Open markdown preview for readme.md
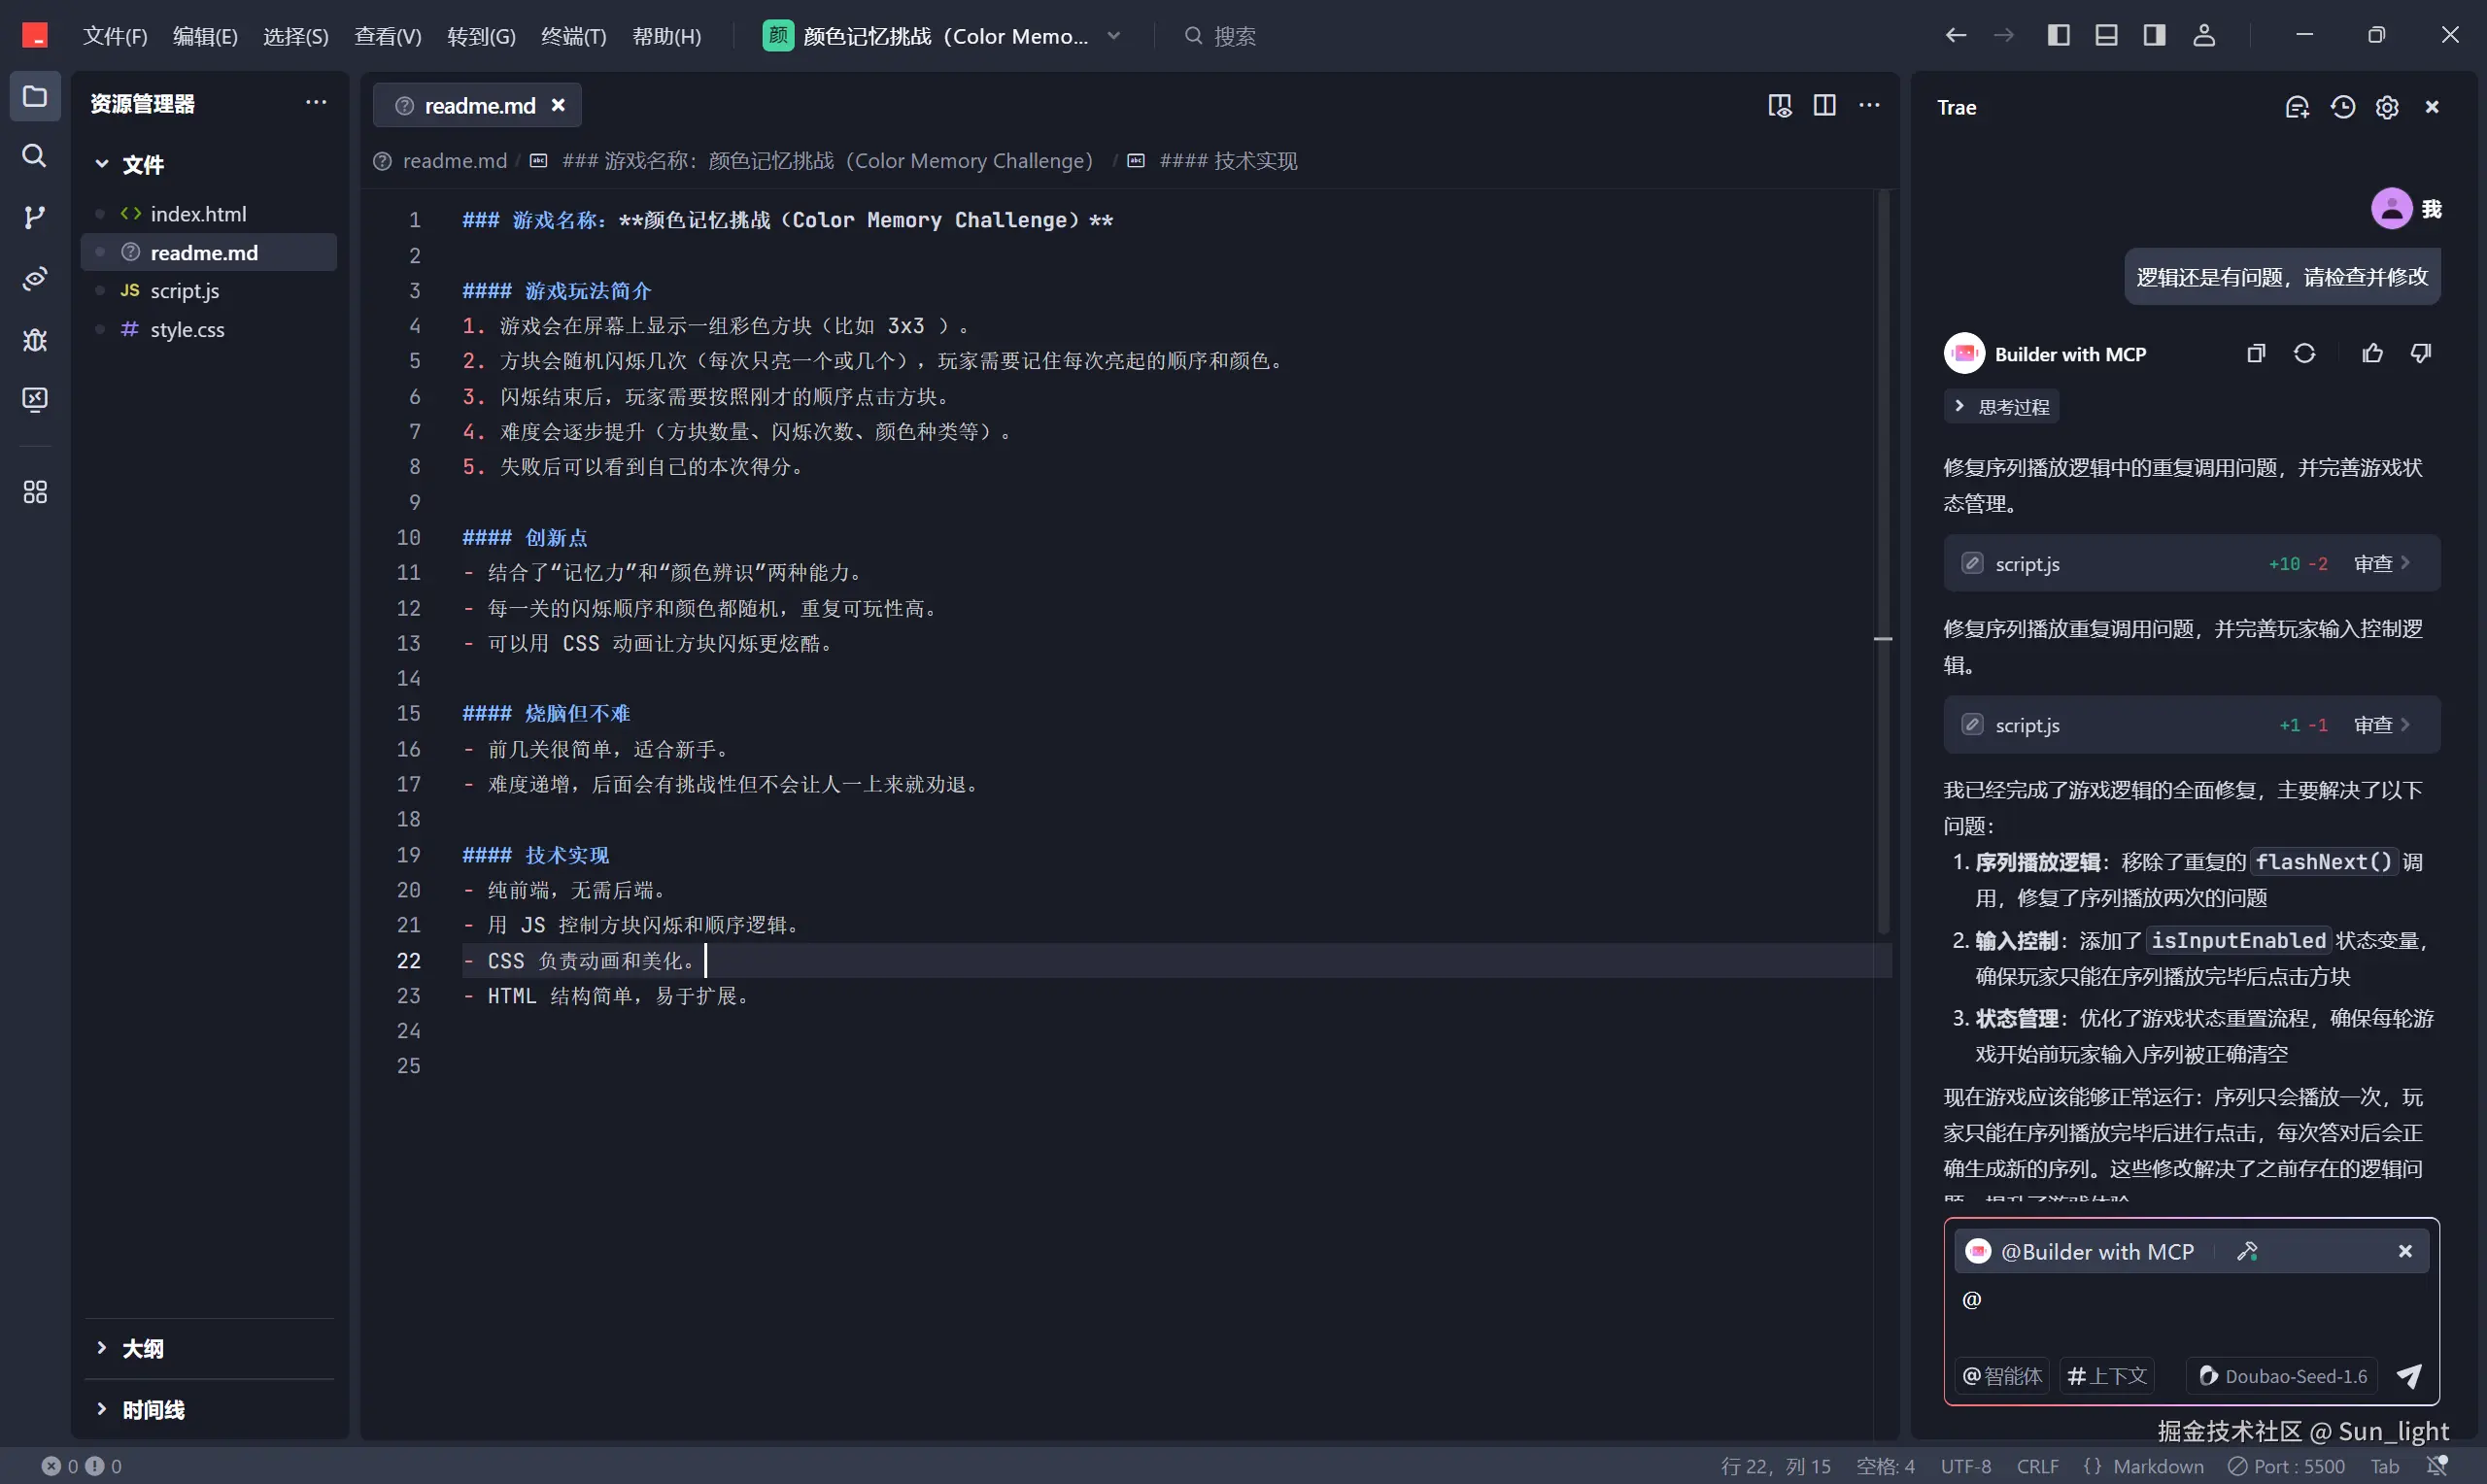The height and width of the screenshot is (1484, 2487). coord(1779,106)
